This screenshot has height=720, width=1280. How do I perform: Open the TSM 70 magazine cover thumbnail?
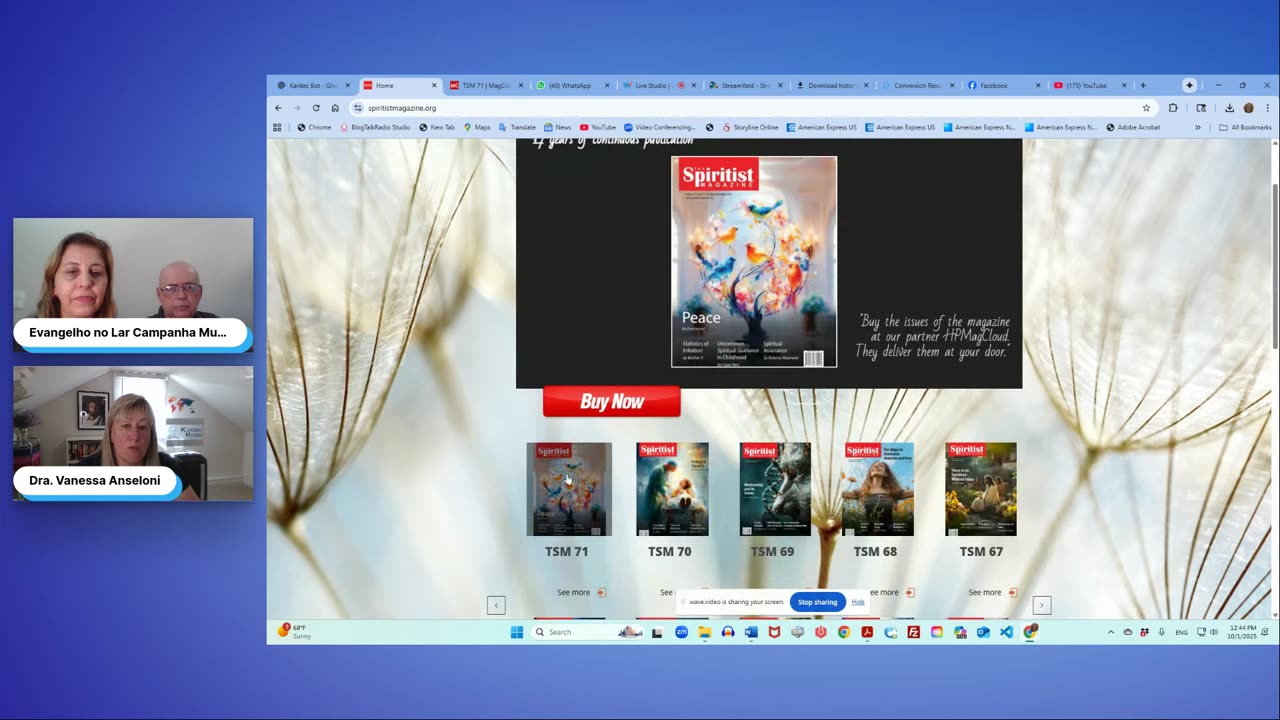click(672, 489)
